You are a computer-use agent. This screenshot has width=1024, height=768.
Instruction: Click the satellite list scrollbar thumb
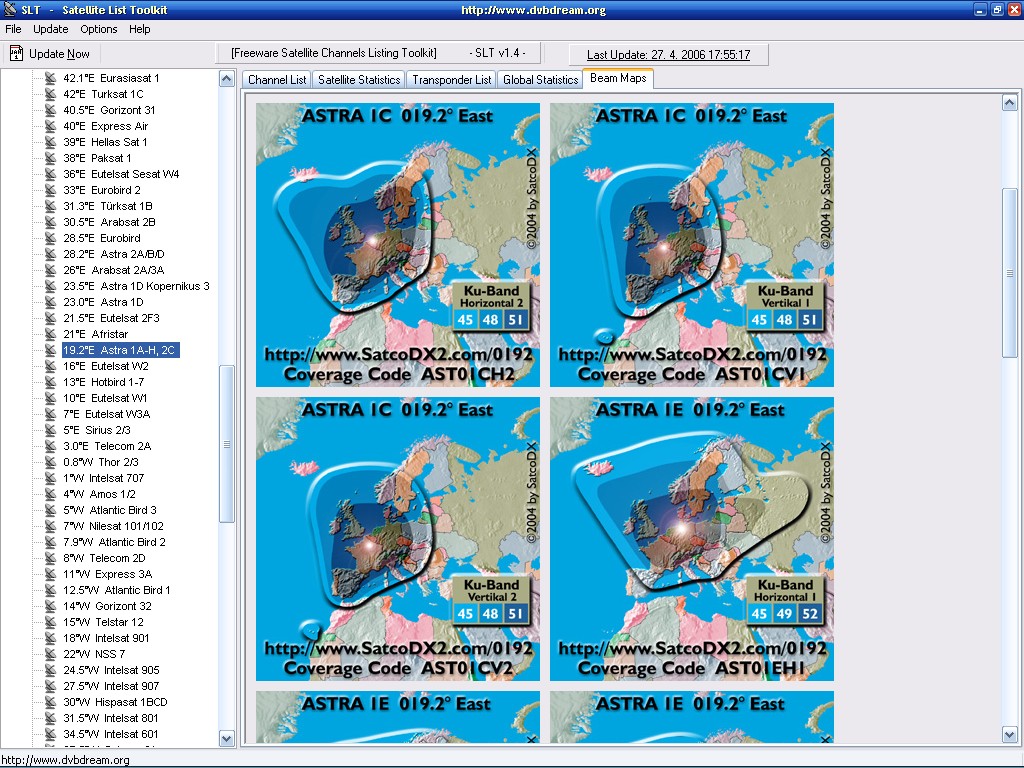click(x=227, y=444)
